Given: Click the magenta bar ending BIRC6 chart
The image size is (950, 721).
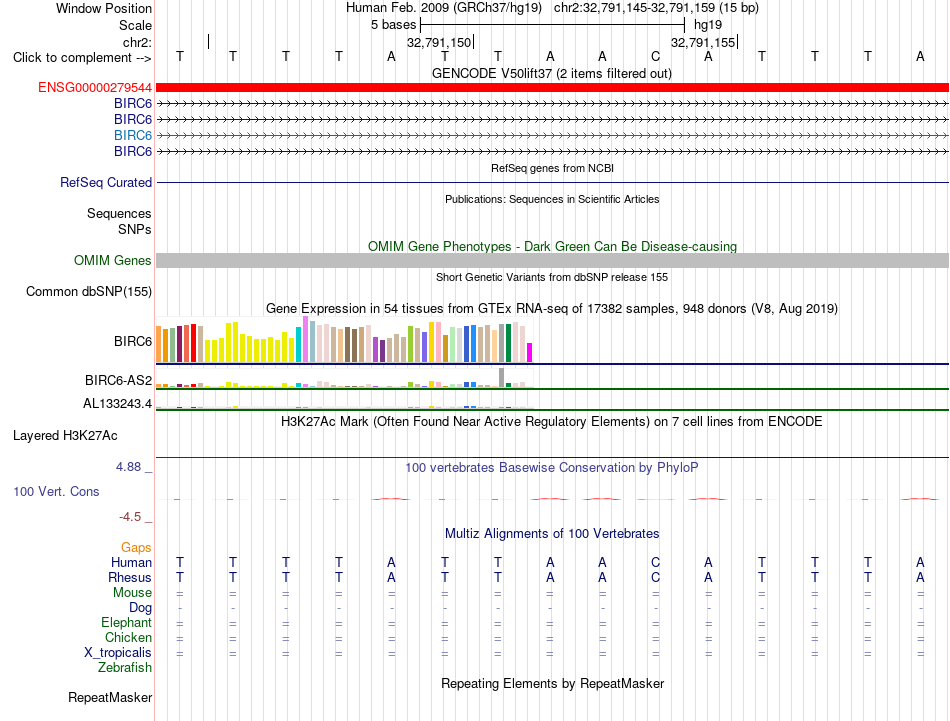Looking at the screenshot, I should pyautogui.click(x=529, y=353).
